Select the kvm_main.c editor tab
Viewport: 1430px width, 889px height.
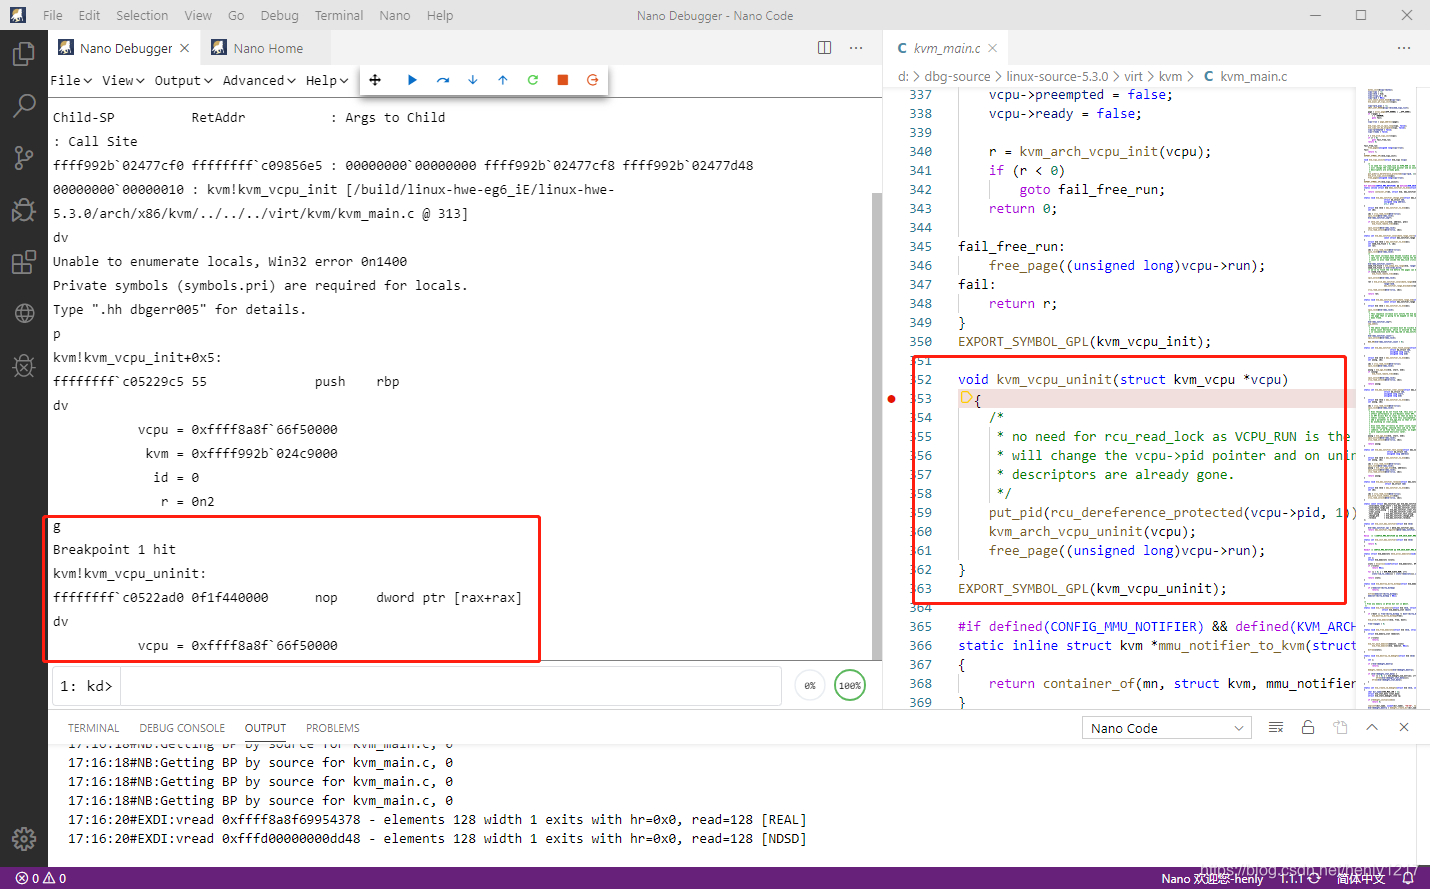pyautogui.click(x=945, y=48)
